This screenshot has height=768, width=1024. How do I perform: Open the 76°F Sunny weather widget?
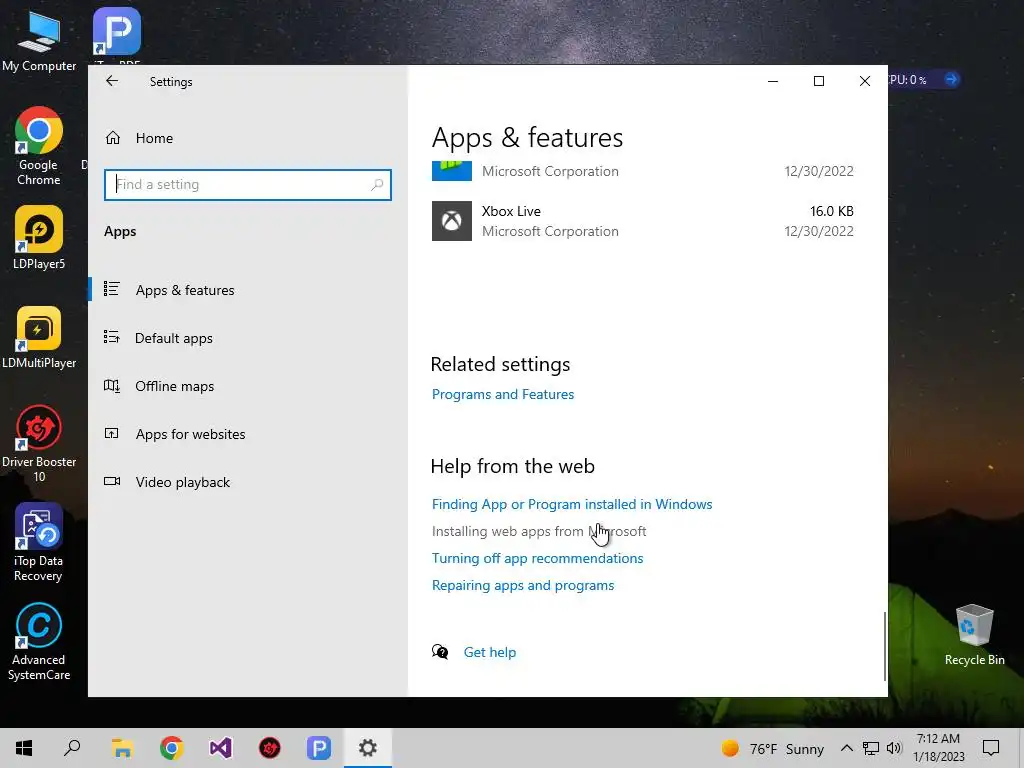coord(773,748)
